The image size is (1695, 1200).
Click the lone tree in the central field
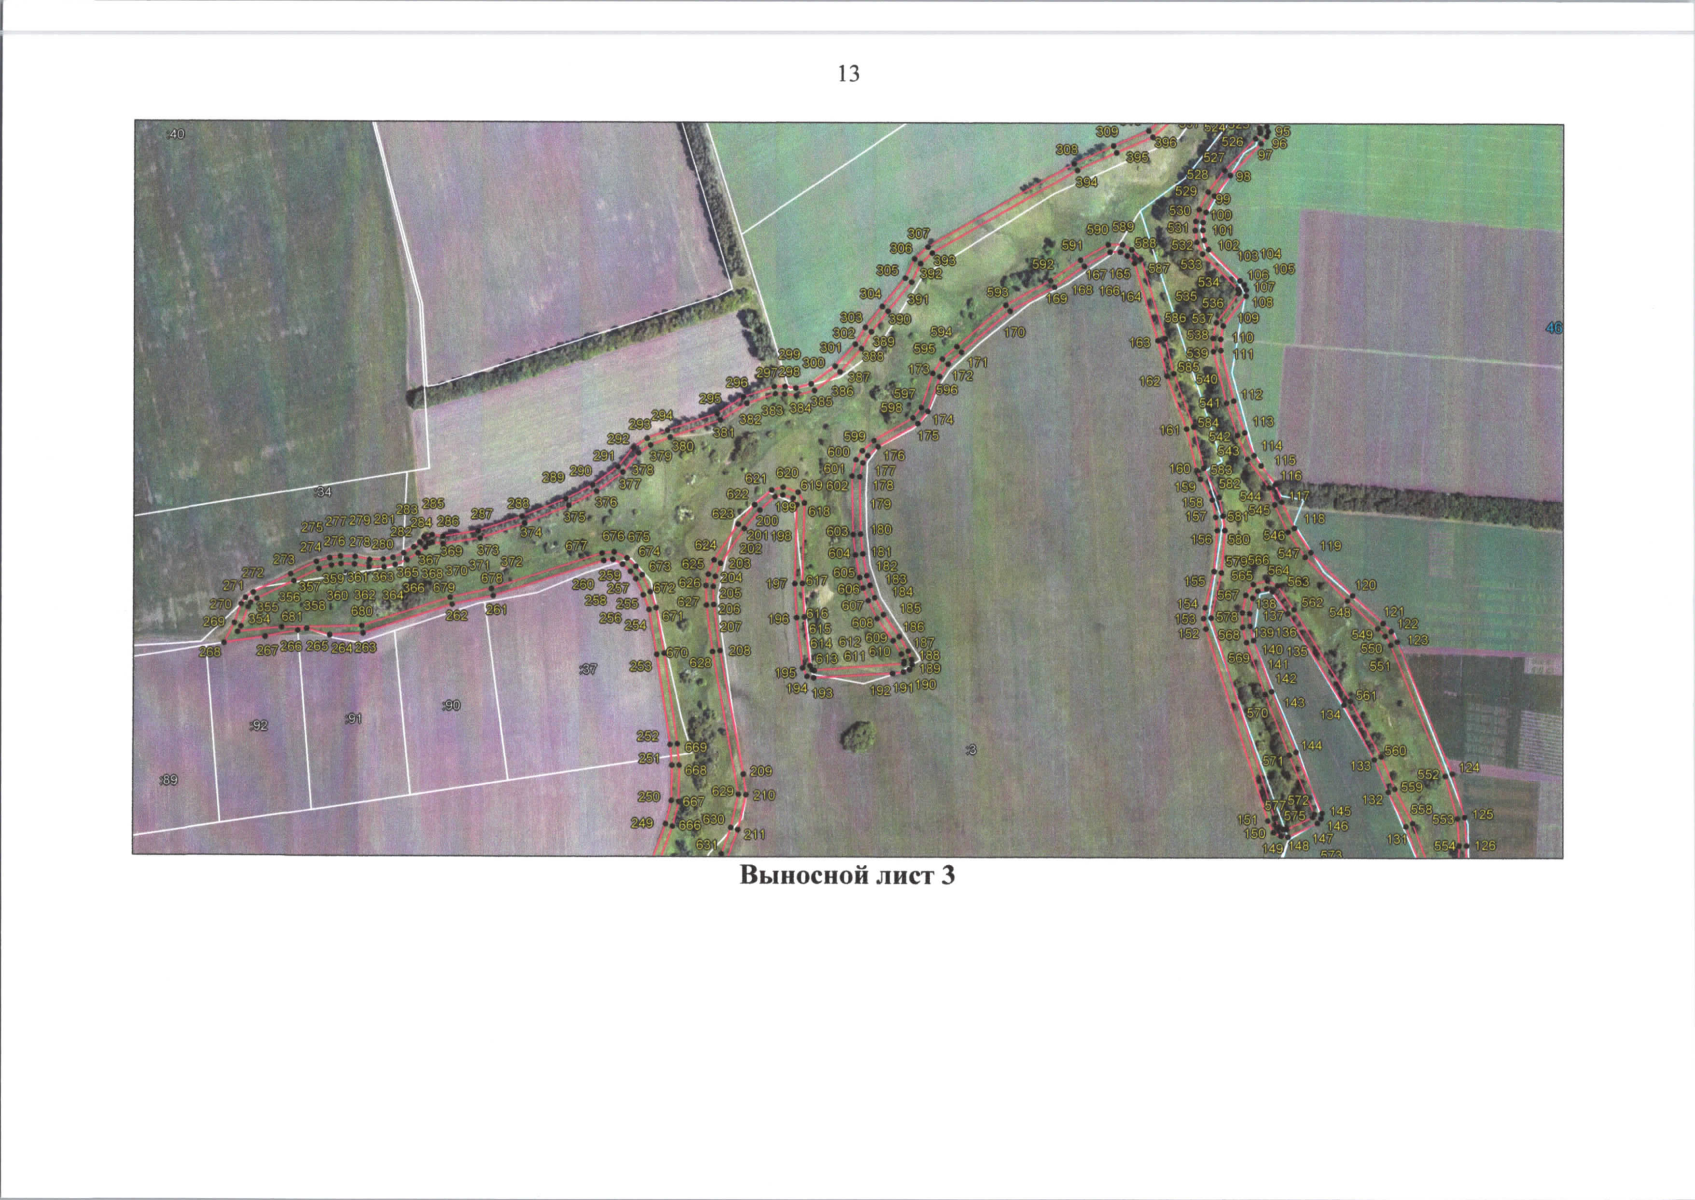[857, 738]
